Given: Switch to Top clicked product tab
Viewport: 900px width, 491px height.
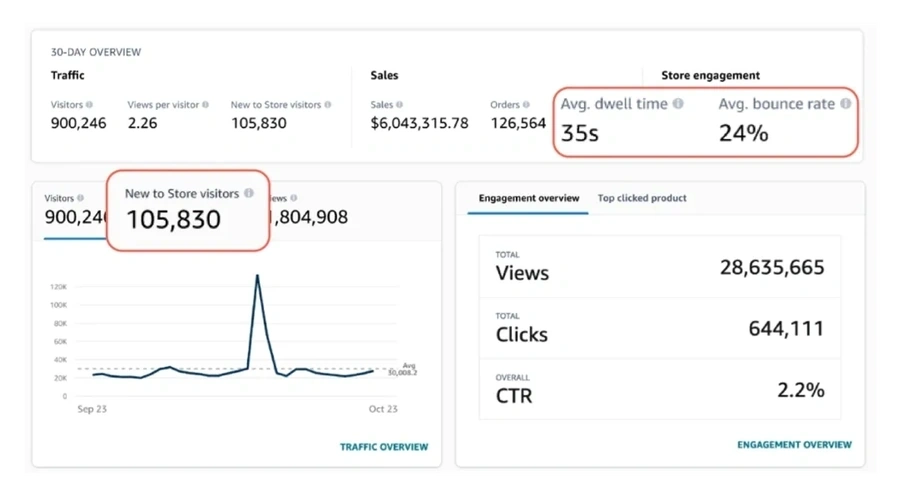Looking at the screenshot, I should pyautogui.click(x=642, y=198).
